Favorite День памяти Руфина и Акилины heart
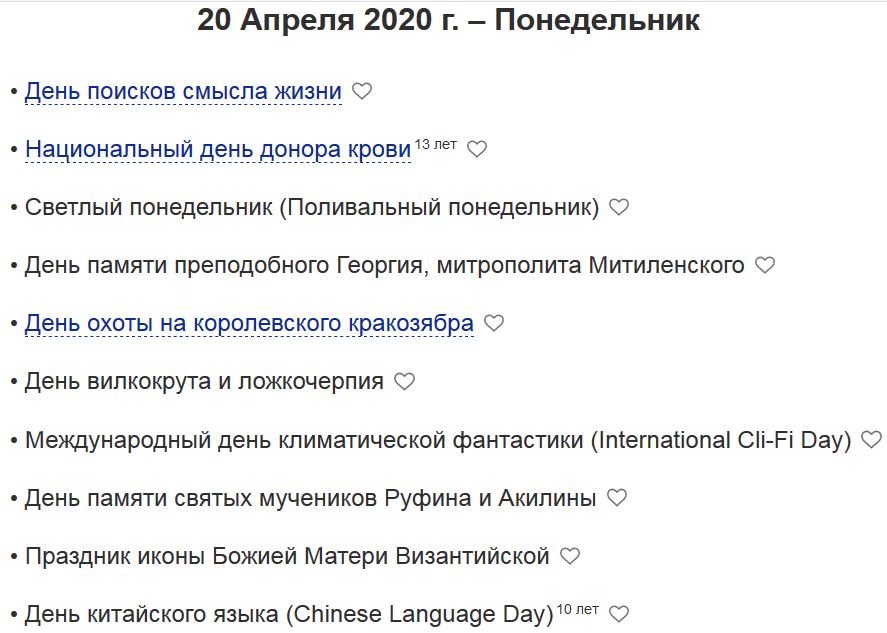The height and width of the screenshot is (633, 887). coord(617,497)
